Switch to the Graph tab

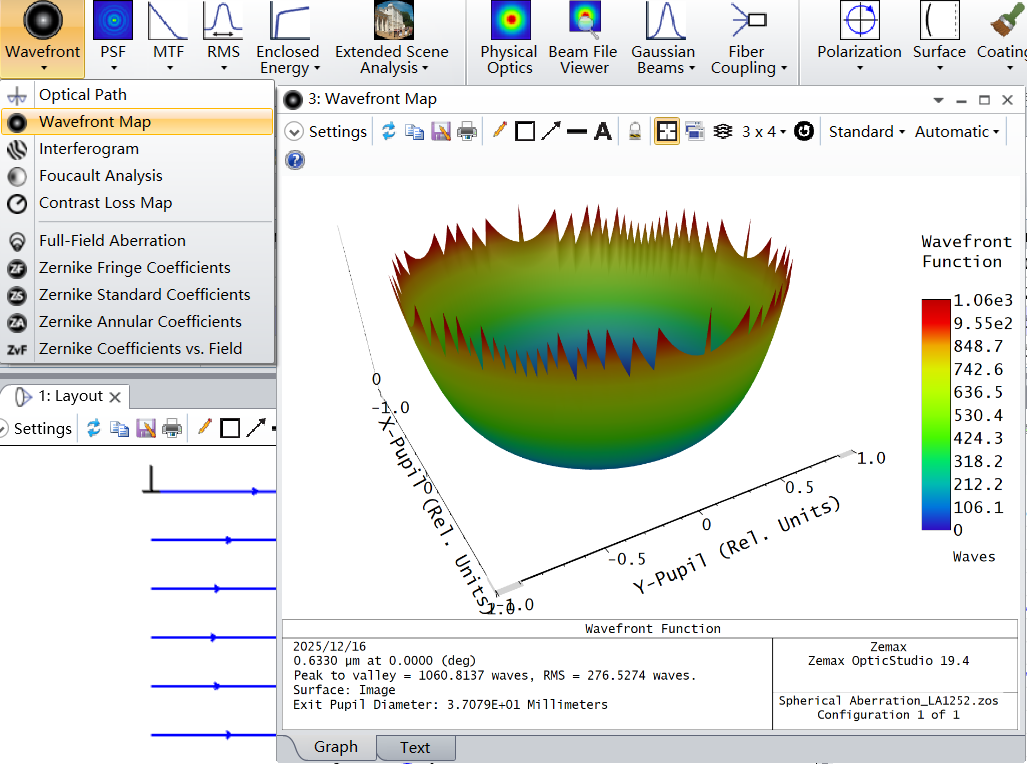click(335, 747)
